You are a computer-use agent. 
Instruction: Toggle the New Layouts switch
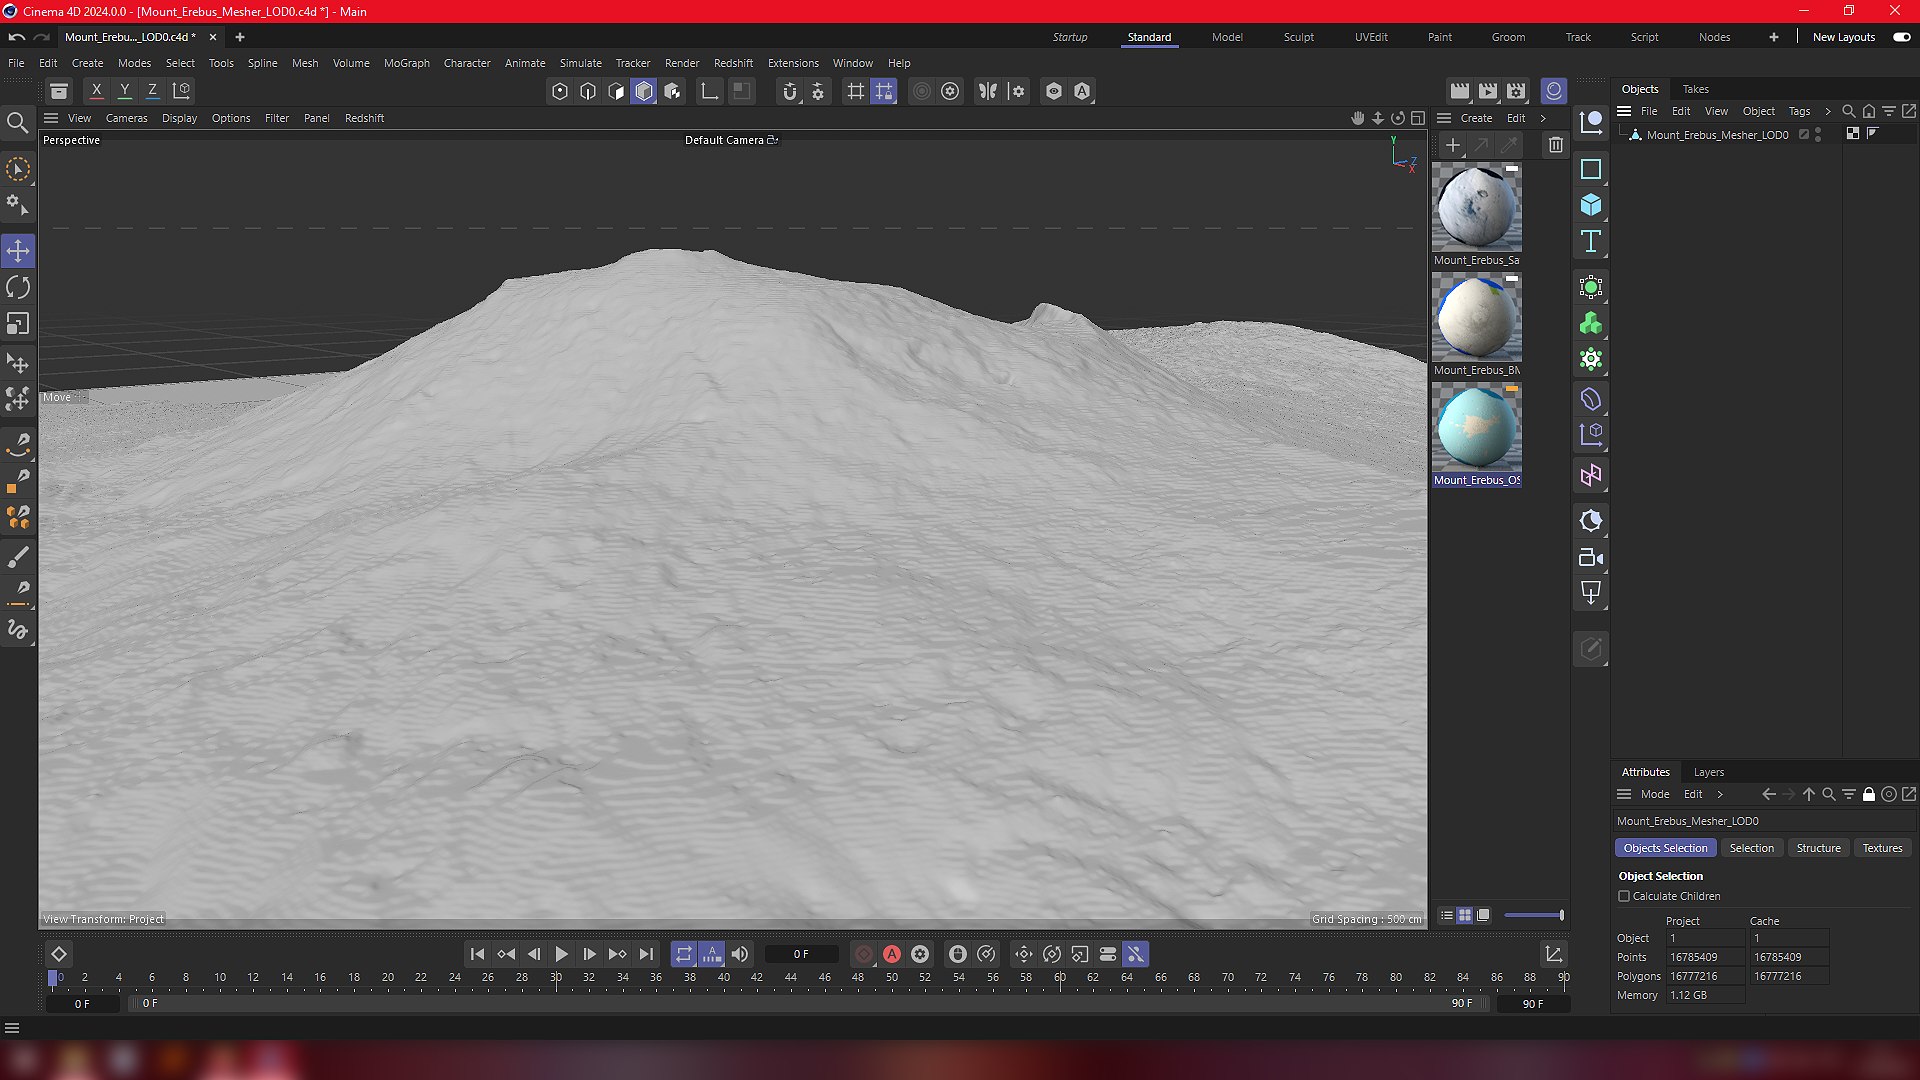pos(1901,37)
